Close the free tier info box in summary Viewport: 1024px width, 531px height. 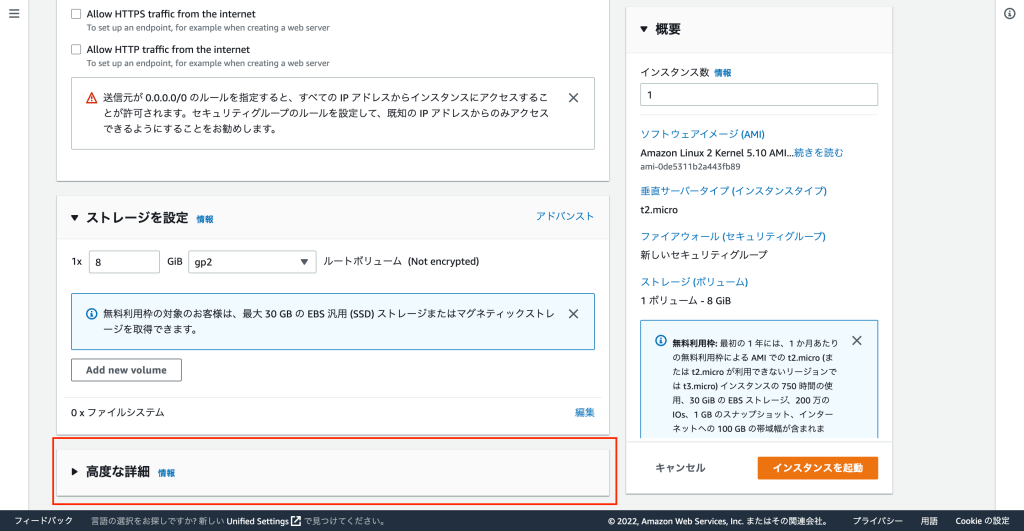tap(856, 341)
